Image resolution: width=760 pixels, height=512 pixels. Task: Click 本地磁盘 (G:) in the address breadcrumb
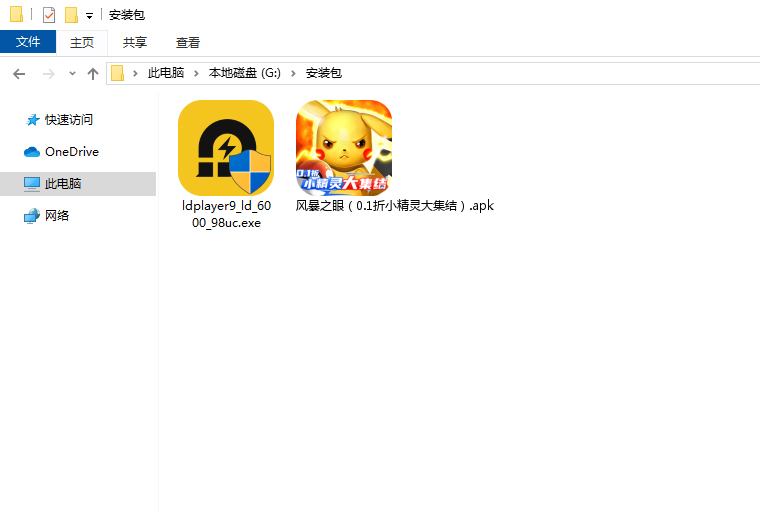tap(245, 74)
